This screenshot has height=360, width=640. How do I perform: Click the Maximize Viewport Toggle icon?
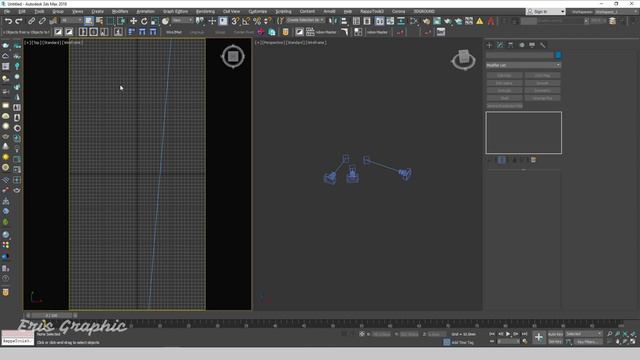pos(633,342)
